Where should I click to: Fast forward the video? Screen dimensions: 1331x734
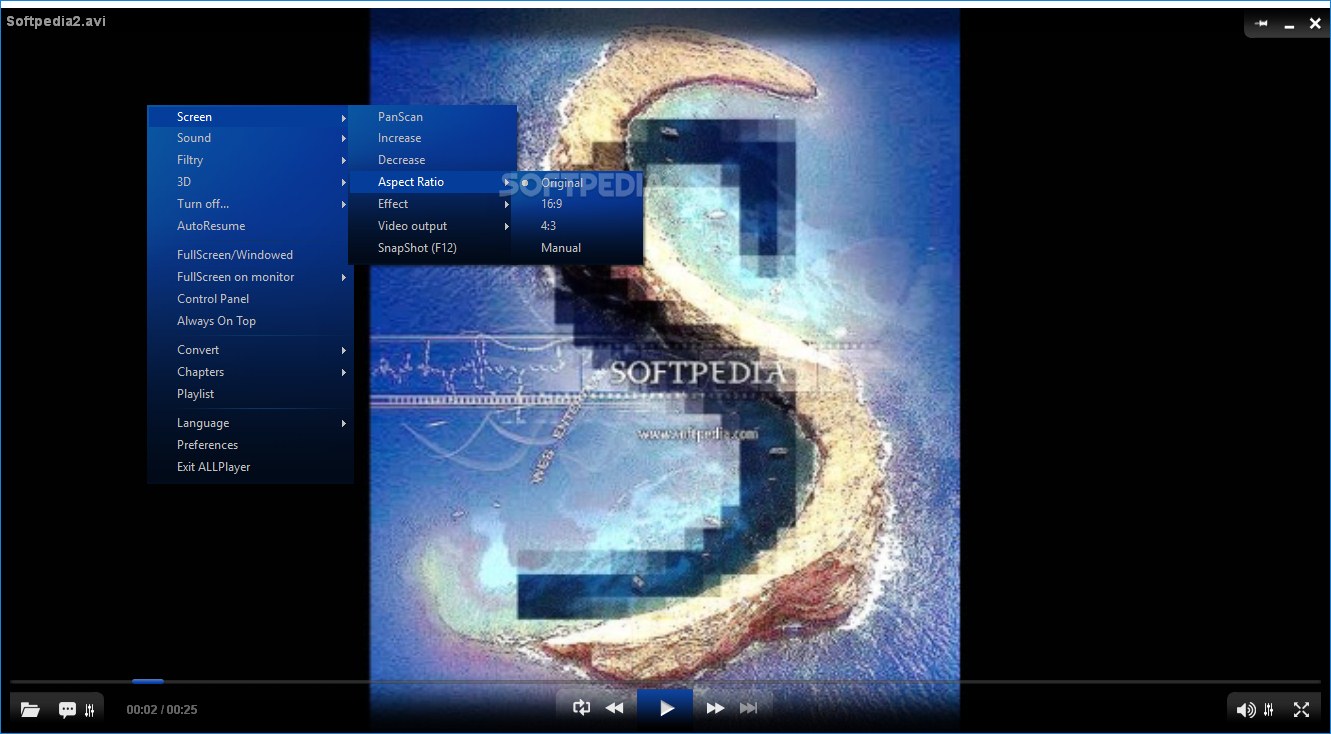coord(715,708)
